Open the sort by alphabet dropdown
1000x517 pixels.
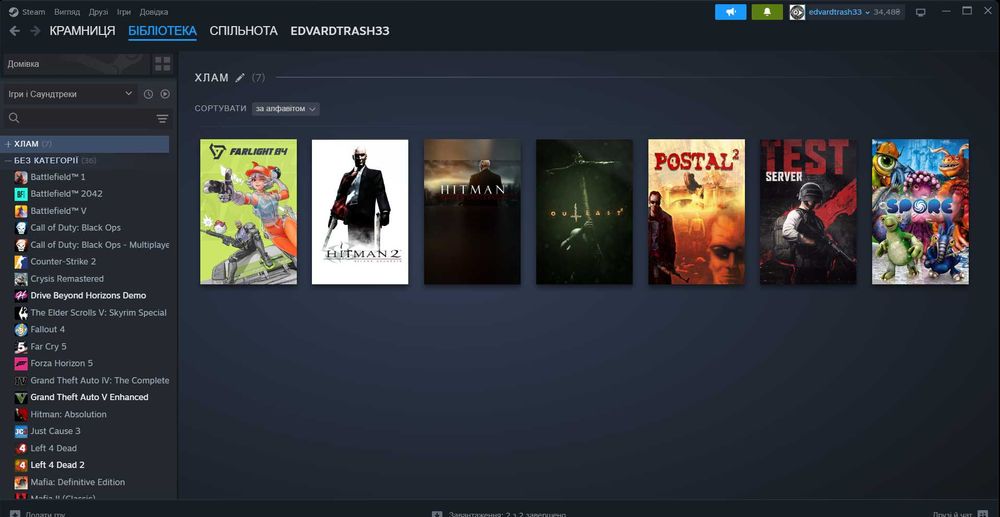click(286, 109)
